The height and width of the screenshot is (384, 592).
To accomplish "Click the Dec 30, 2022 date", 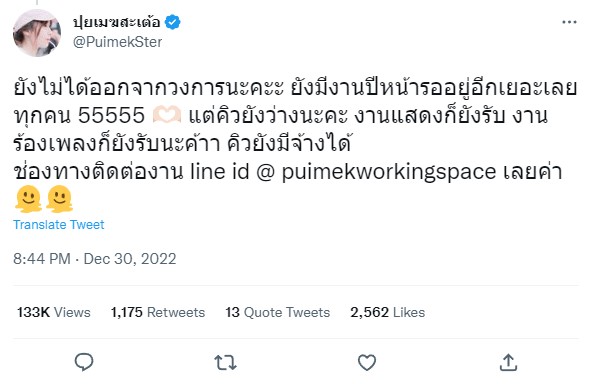I will click(130, 259).
